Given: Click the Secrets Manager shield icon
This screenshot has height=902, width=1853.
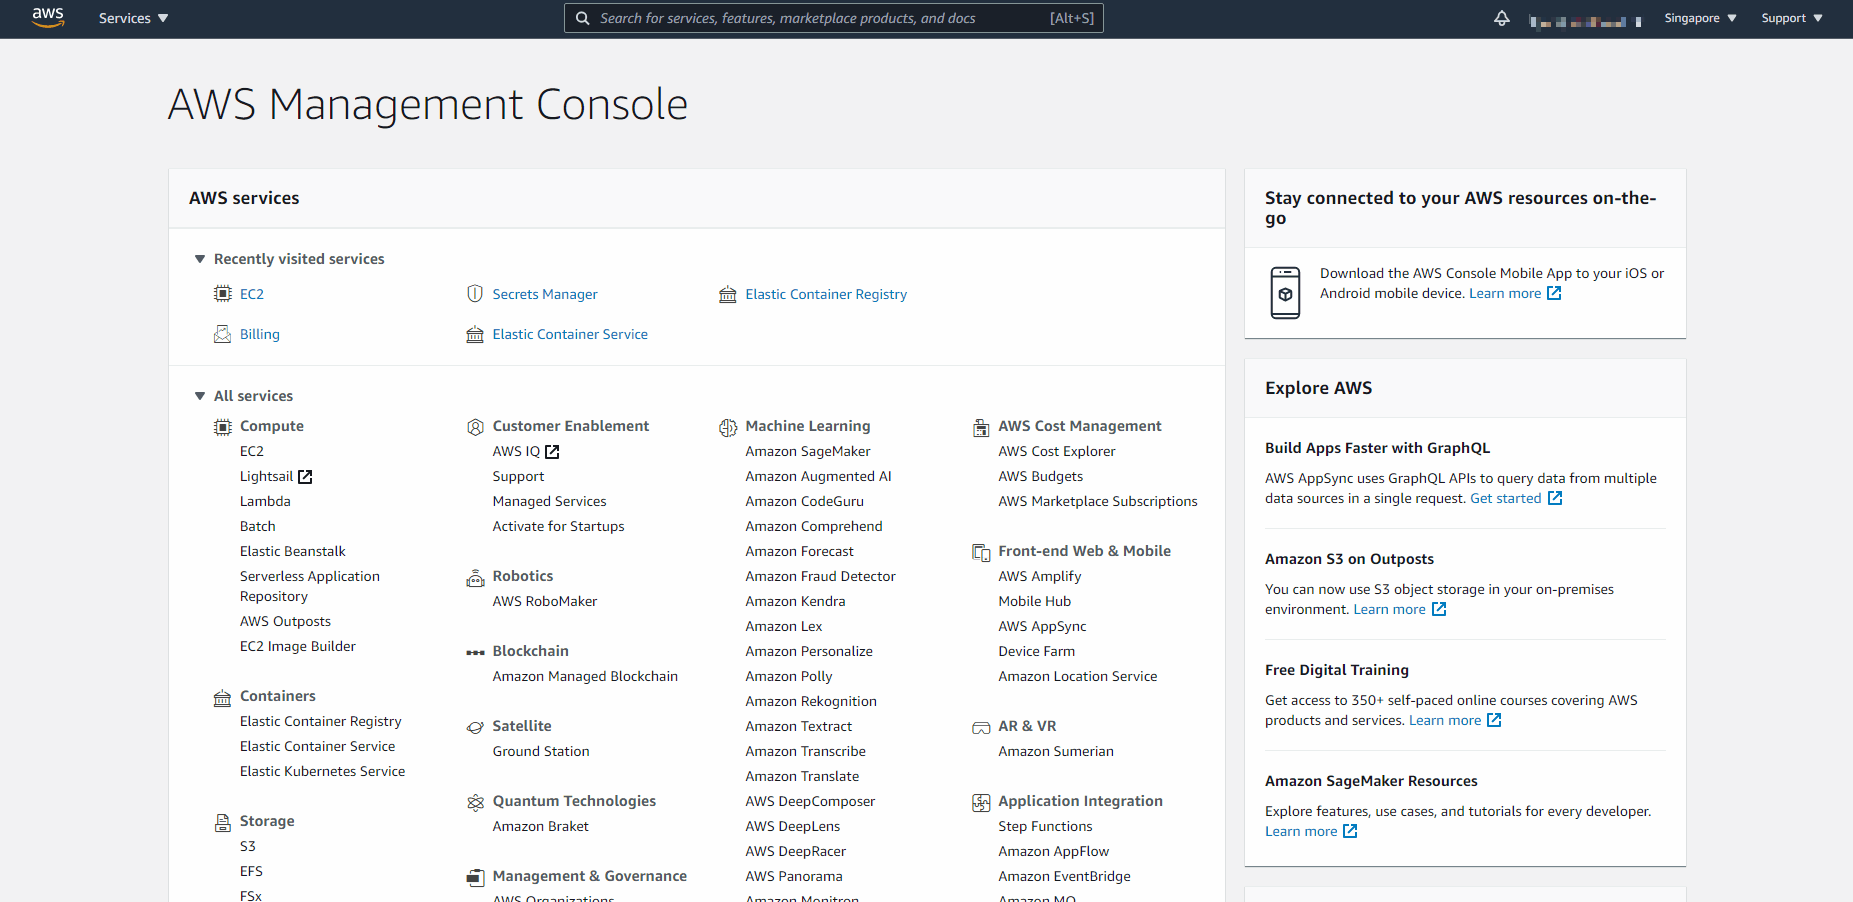Looking at the screenshot, I should (475, 294).
